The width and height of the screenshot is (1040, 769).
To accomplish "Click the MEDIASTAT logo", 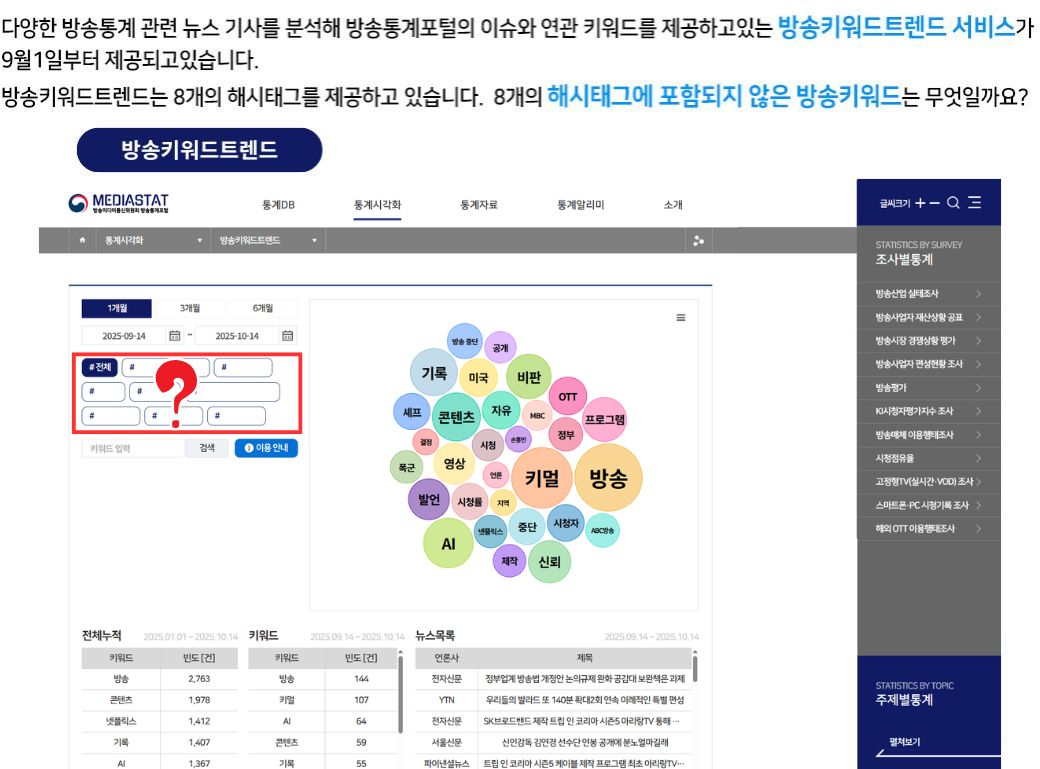I will [119, 204].
